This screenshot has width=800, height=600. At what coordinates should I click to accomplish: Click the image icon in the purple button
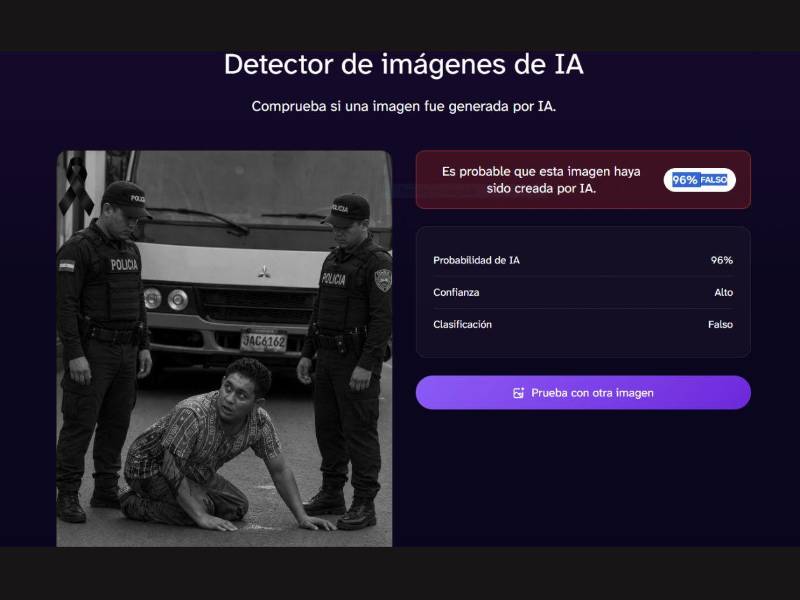[x=518, y=393]
